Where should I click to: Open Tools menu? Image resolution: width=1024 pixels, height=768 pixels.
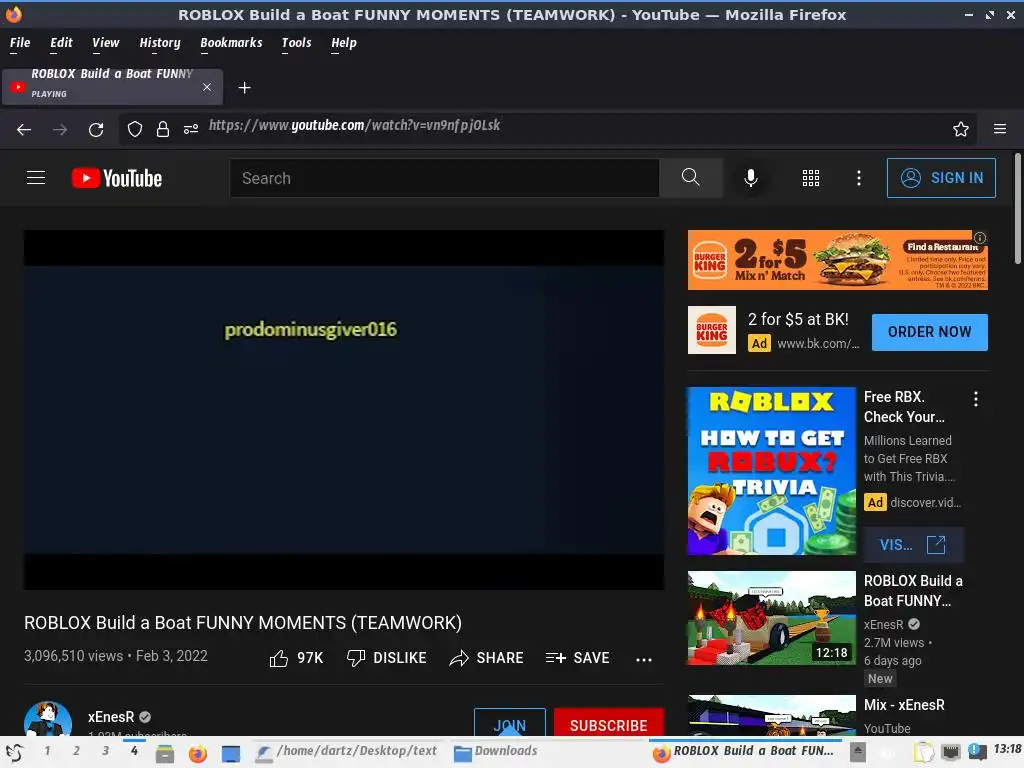point(296,43)
